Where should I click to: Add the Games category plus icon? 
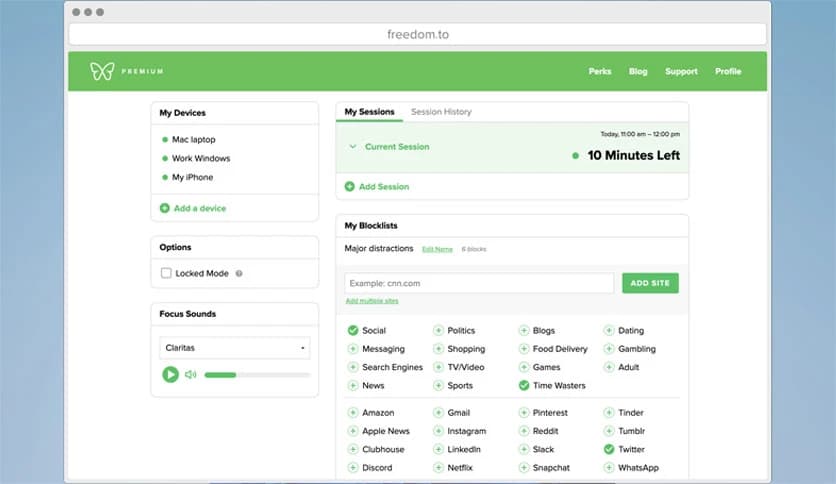point(524,367)
